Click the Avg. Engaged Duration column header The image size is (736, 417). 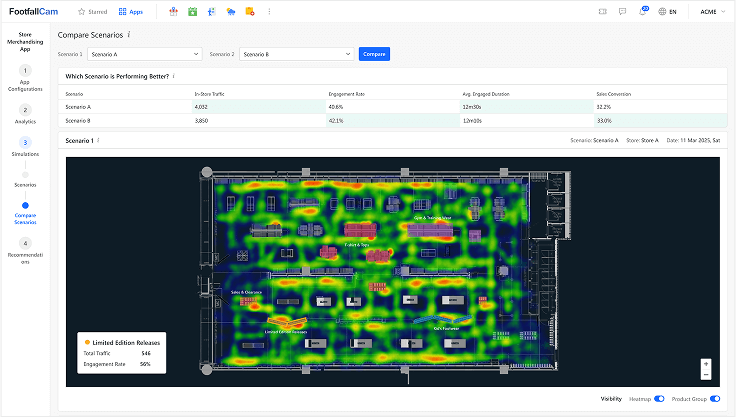[486, 94]
